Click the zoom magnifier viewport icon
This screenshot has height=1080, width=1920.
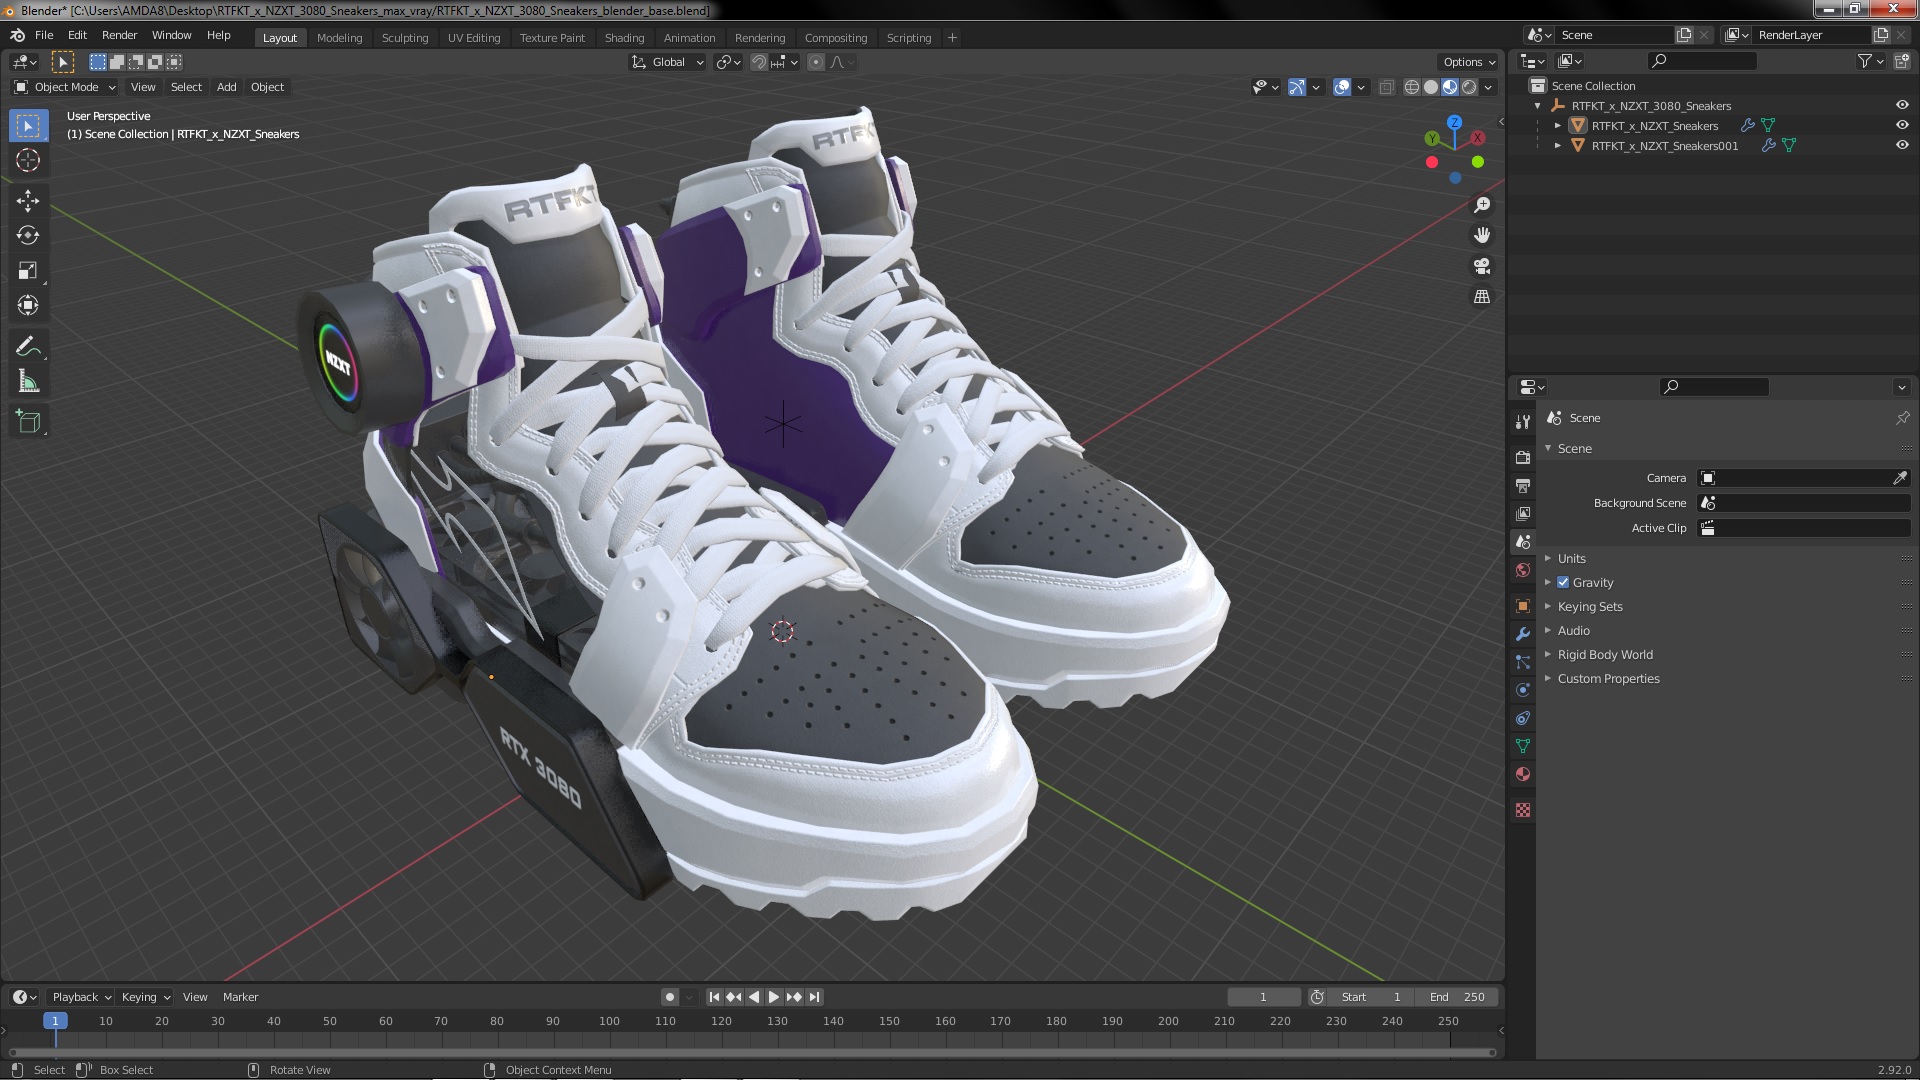pos(1482,205)
